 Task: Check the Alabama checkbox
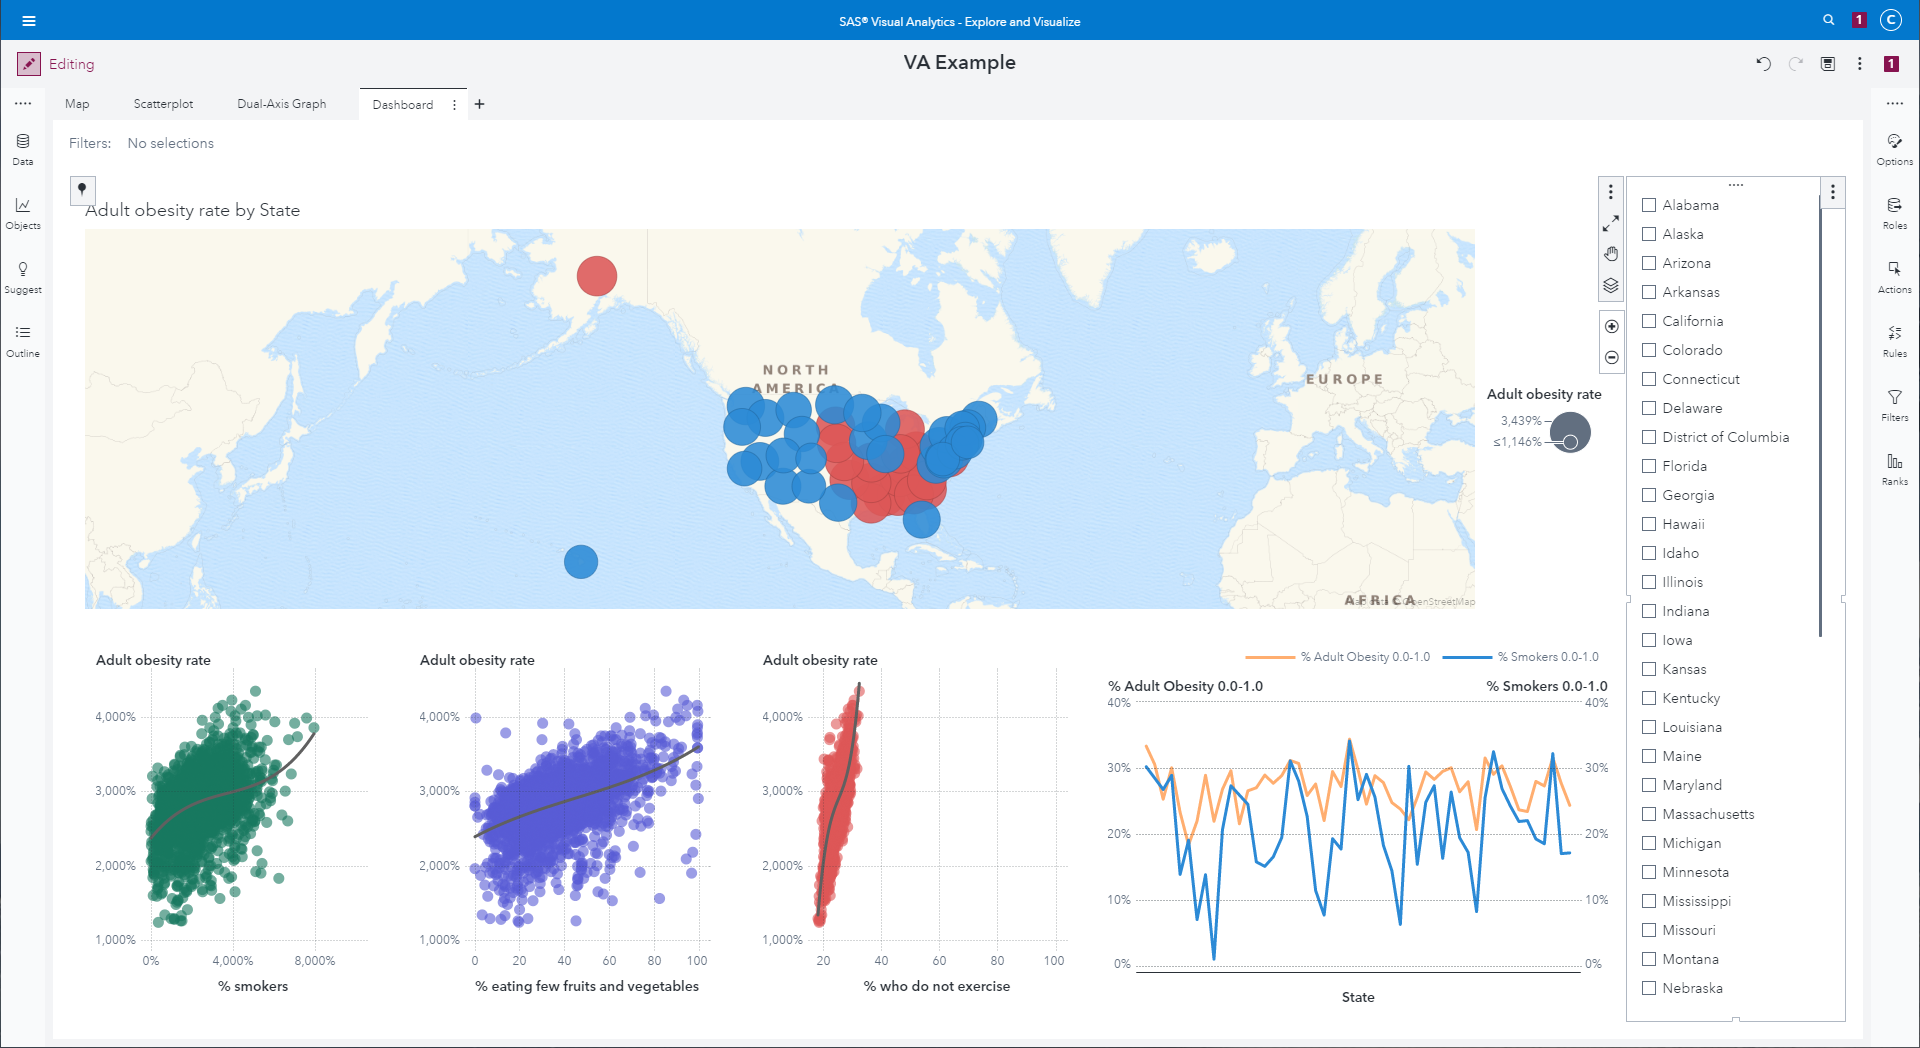coord(1649,205)
